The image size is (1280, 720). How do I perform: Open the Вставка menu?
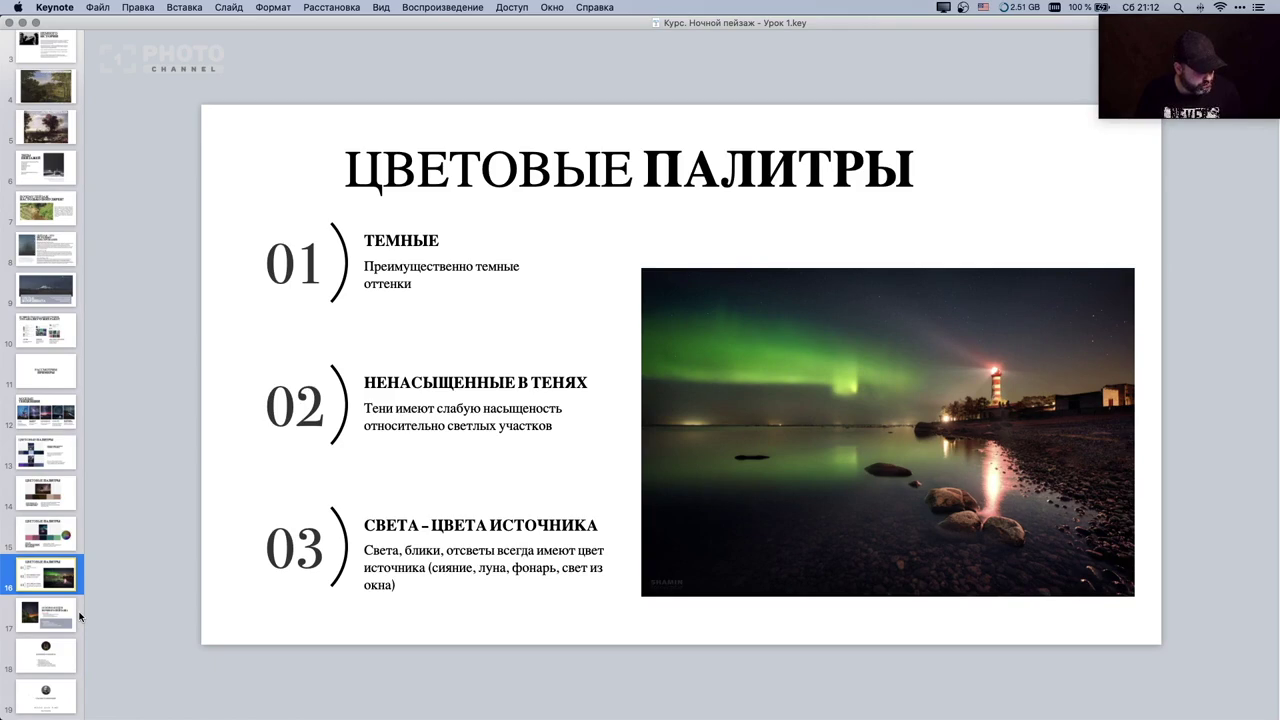pyautogui.click(x=184, y=7)
